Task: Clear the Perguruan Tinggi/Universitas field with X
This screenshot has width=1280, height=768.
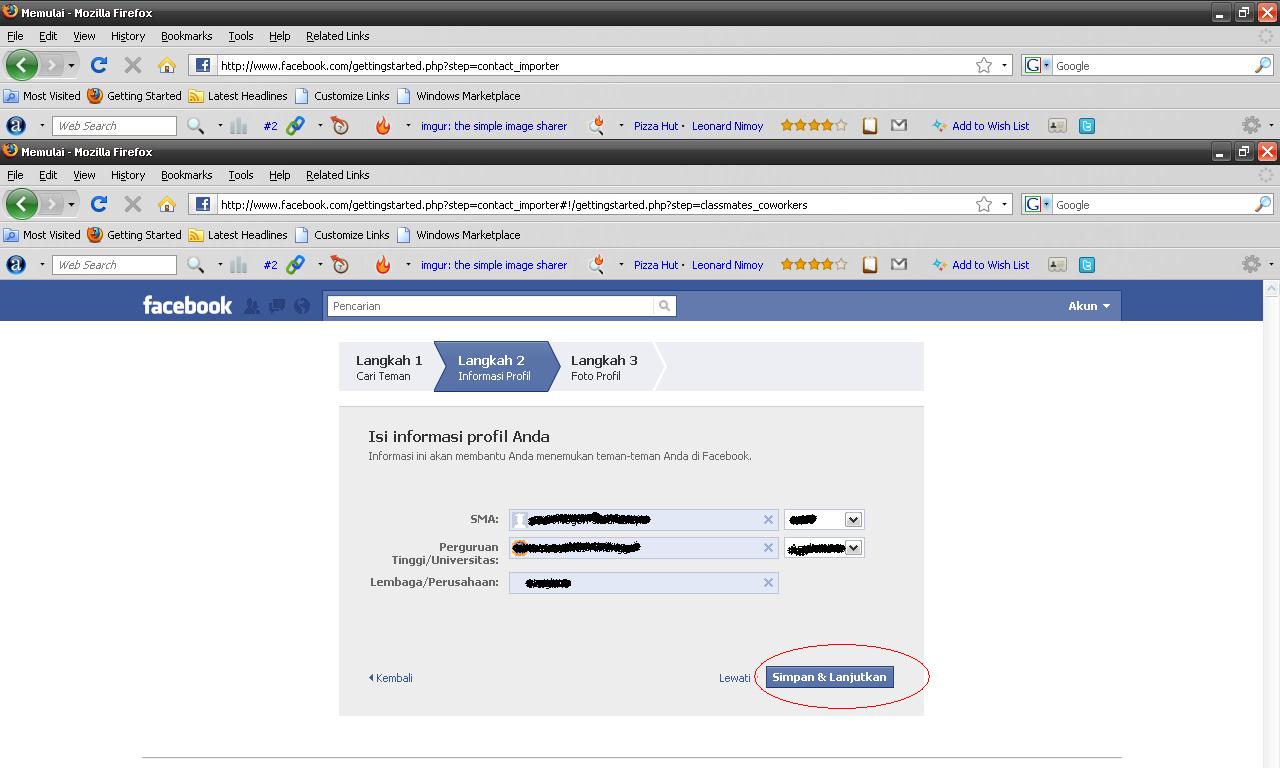Action: point(768,548)
